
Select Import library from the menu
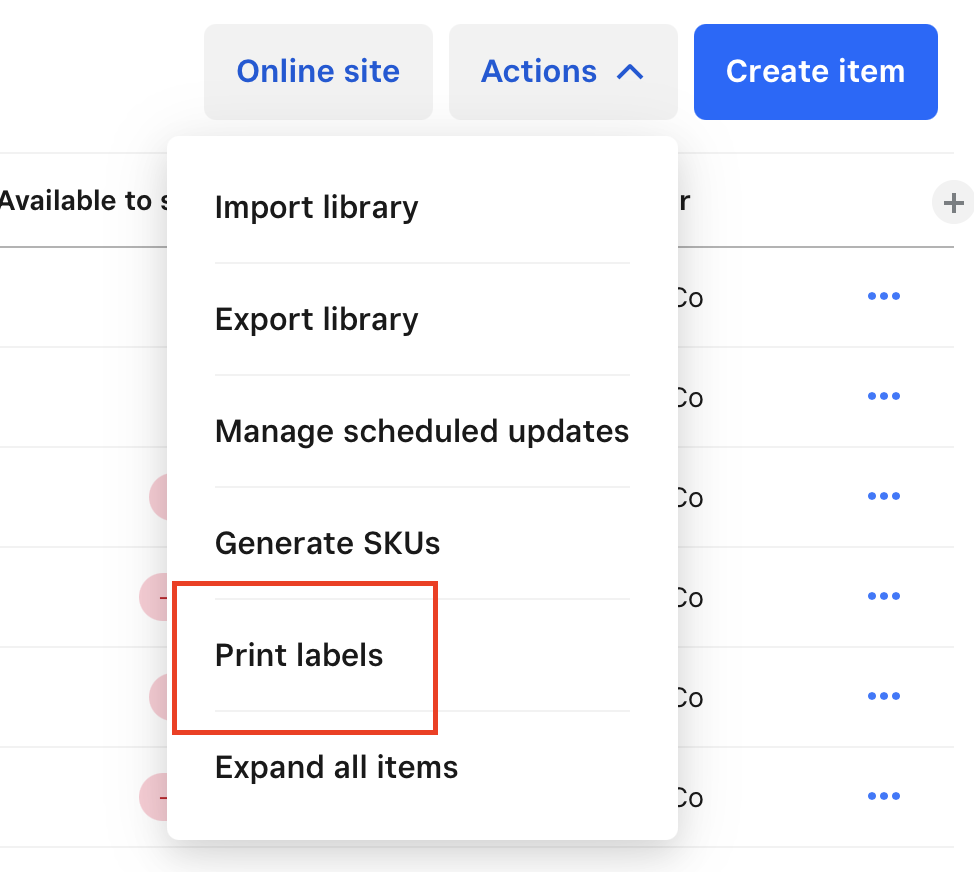(x=316, y=208)
